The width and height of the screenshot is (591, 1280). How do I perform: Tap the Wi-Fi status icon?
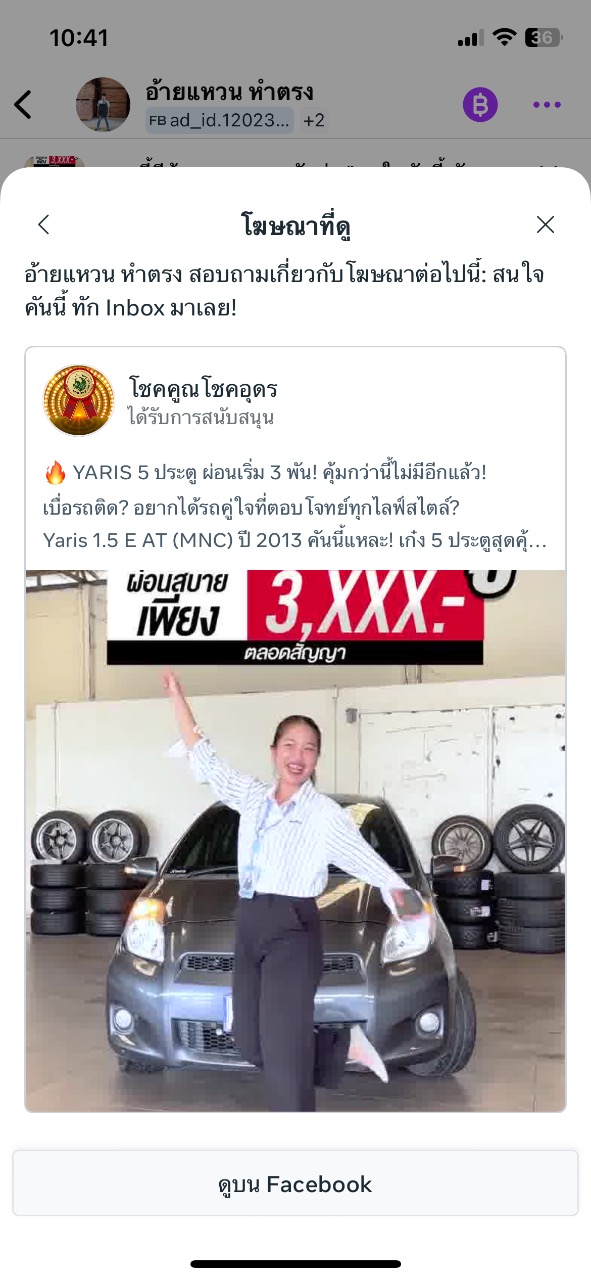(505, 38)
